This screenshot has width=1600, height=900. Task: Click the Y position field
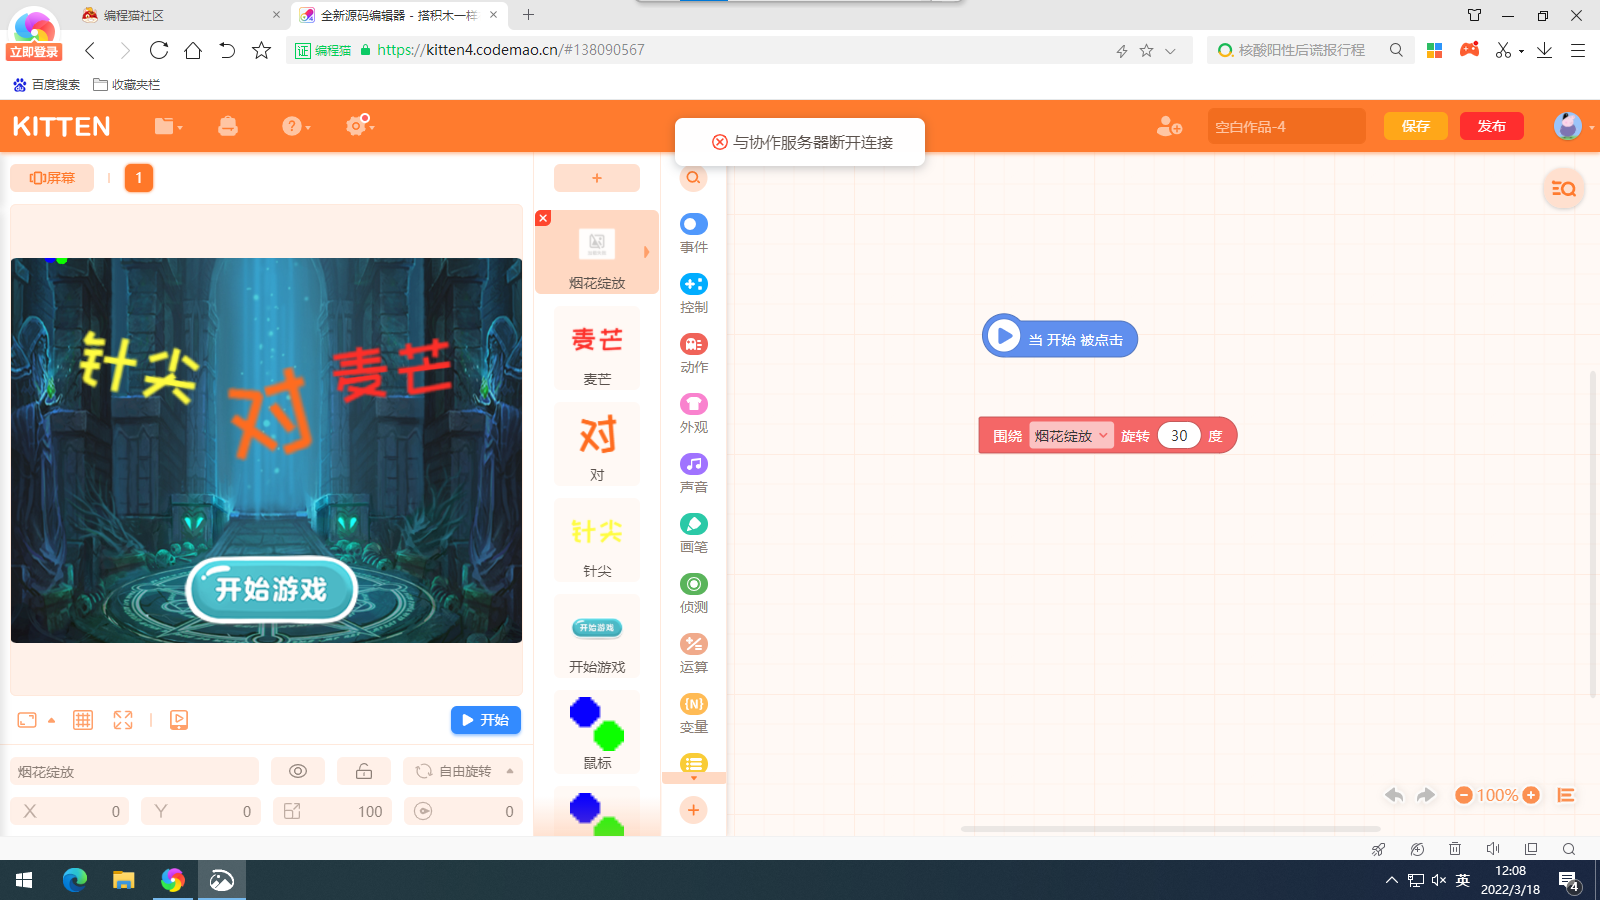click(201, 811)
